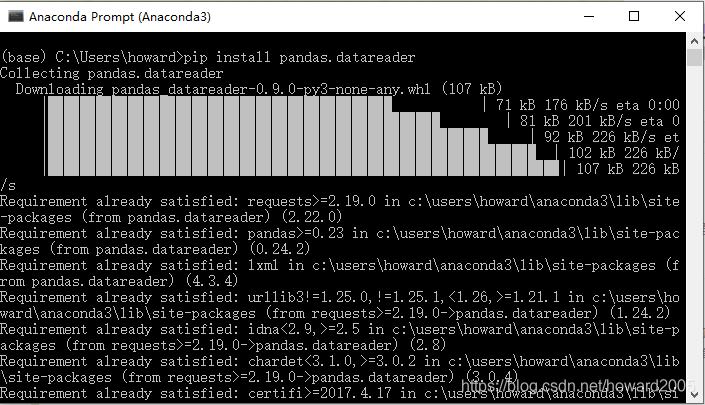Click the gray download progress bar
Viewport: 705px width, 405px height.
302,136
